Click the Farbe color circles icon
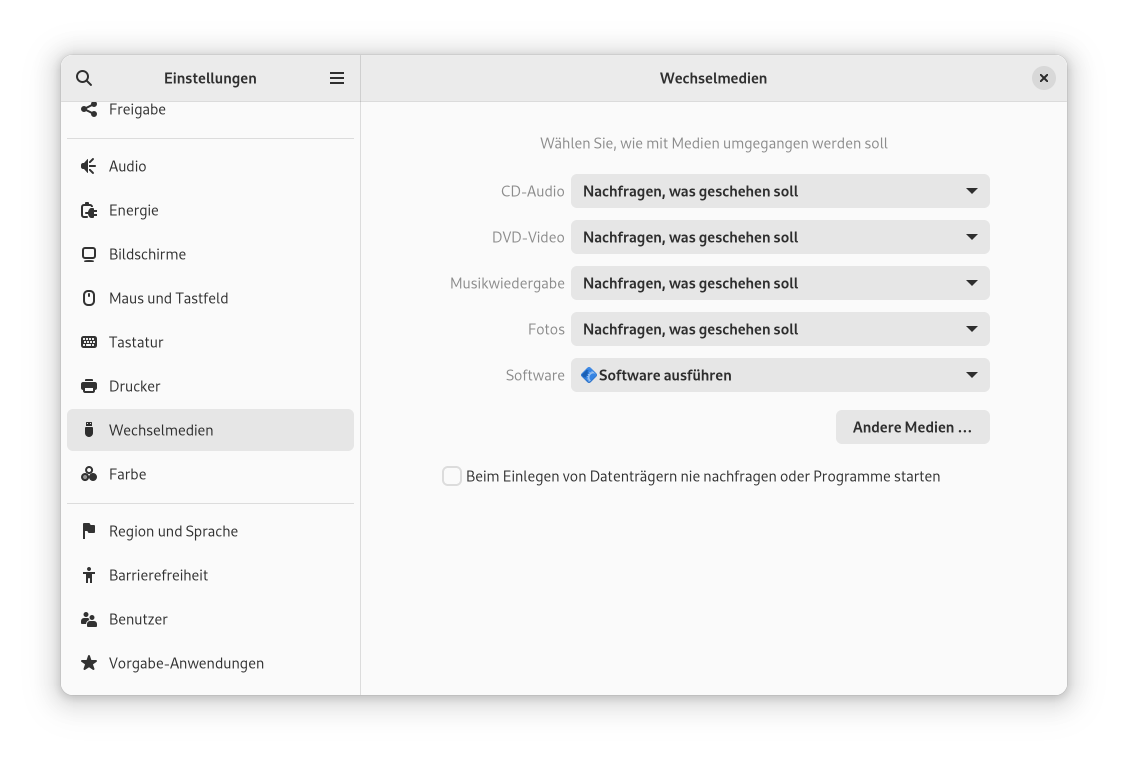The width and height of the screenshot is (1128, 762). (x=89, y=474)
